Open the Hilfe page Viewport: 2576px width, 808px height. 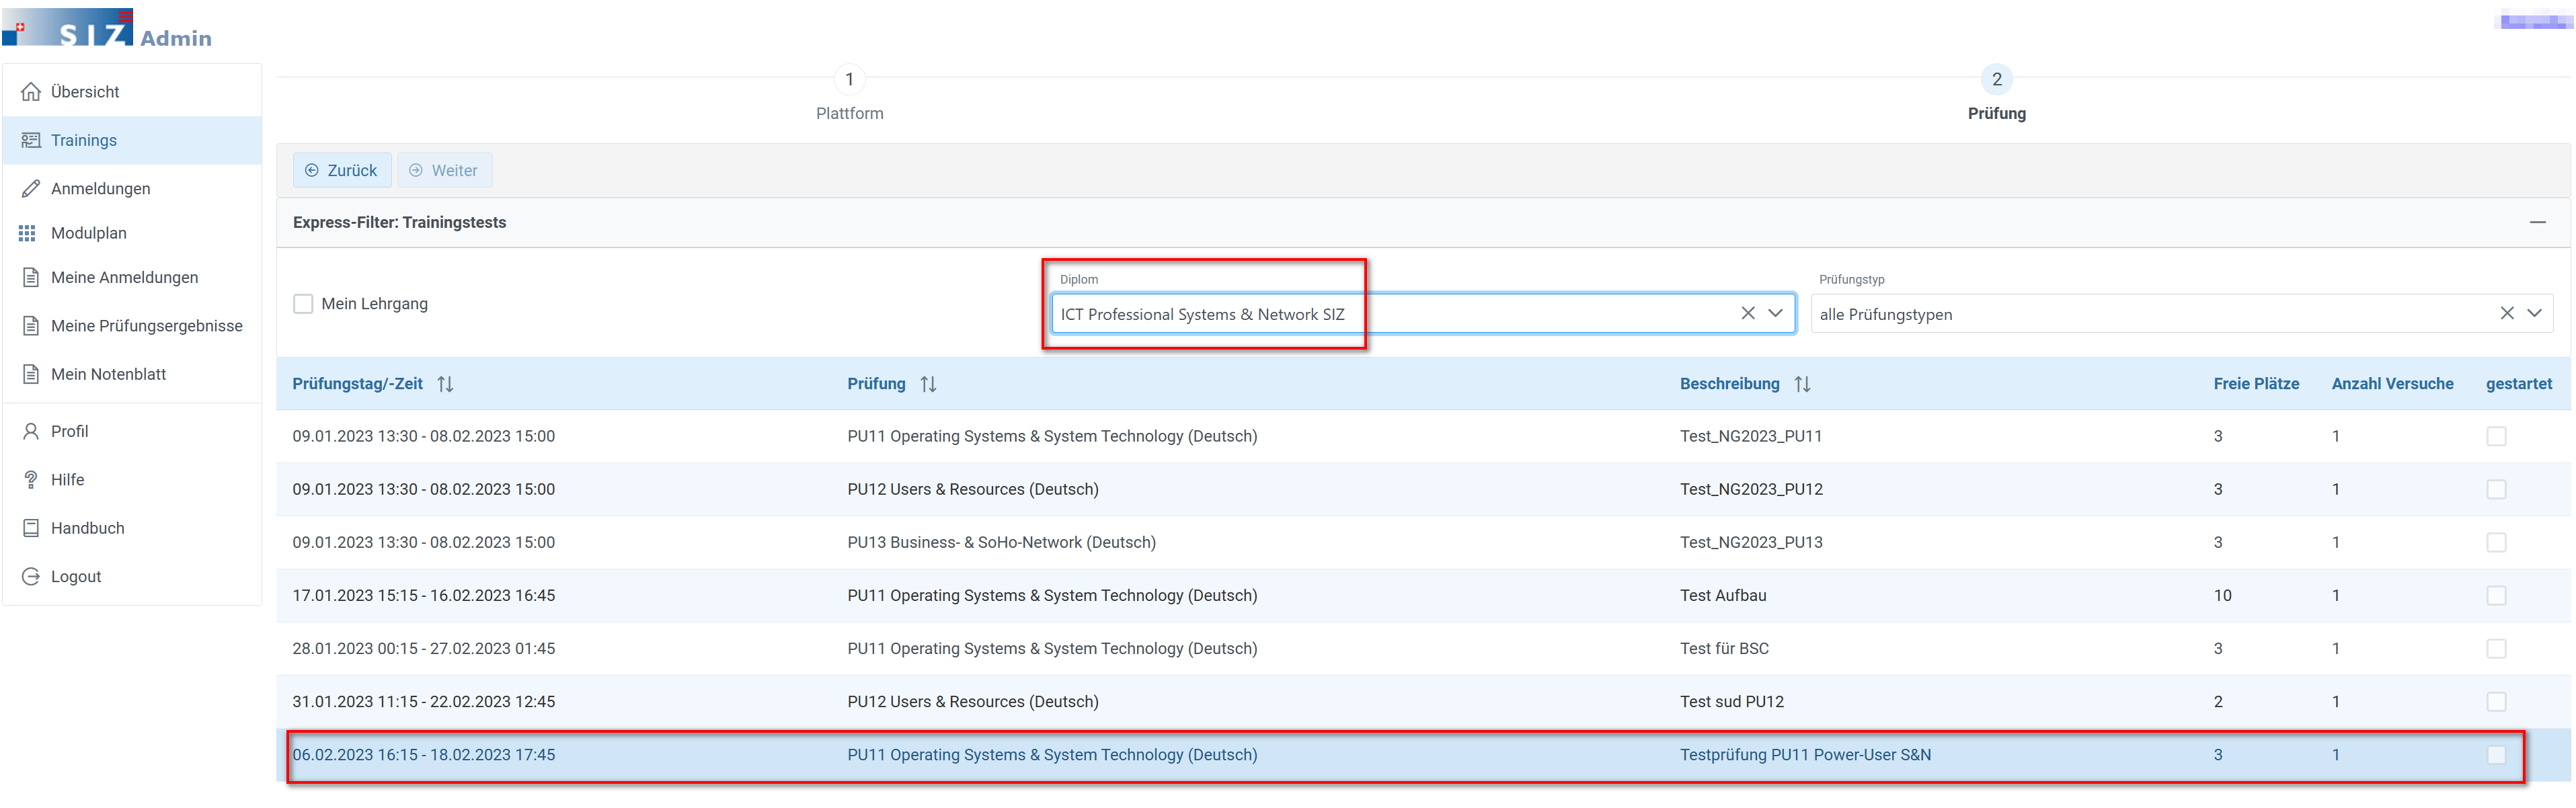(132, 480)
